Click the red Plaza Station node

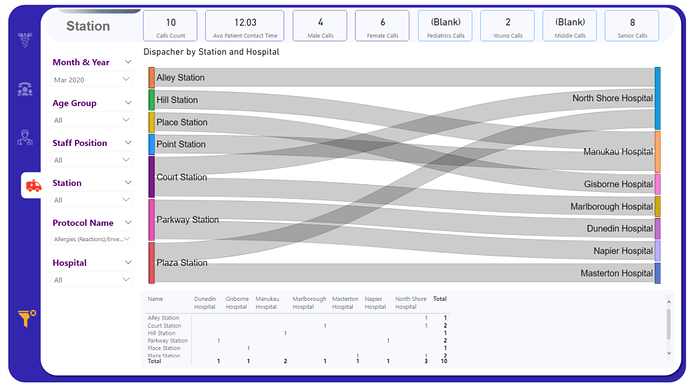click(x=151, y=263)
